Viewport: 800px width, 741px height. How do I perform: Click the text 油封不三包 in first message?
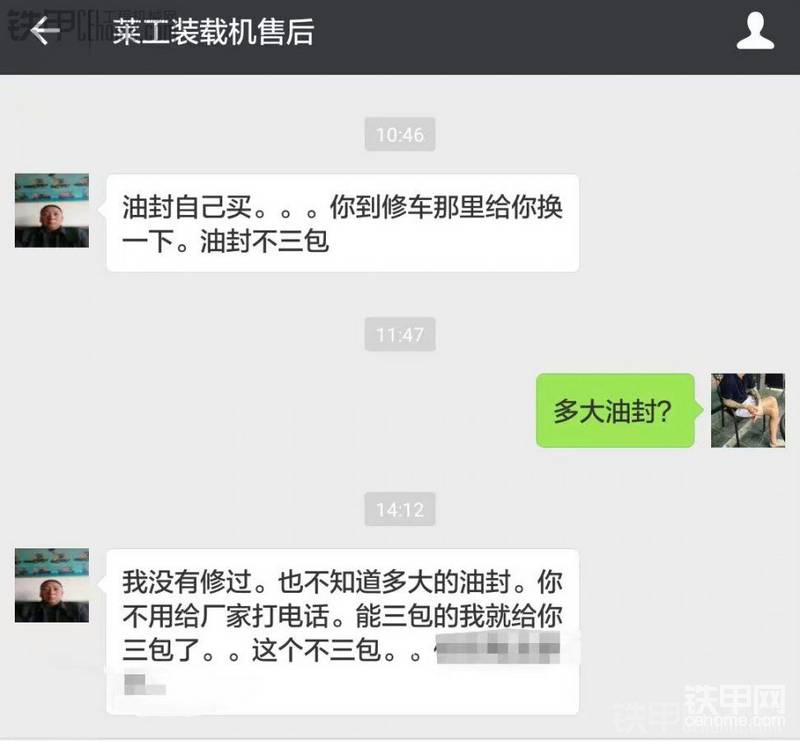(x=264, y=241)
